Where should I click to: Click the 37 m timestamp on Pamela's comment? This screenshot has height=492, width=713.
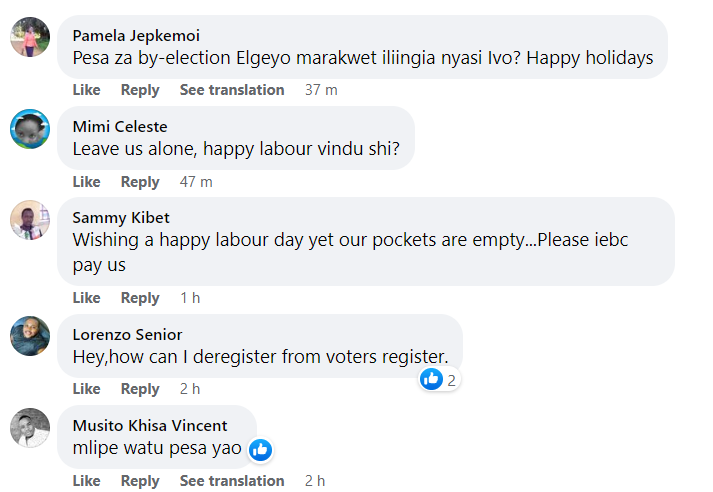pyautogui.click(x=321, y=90)
